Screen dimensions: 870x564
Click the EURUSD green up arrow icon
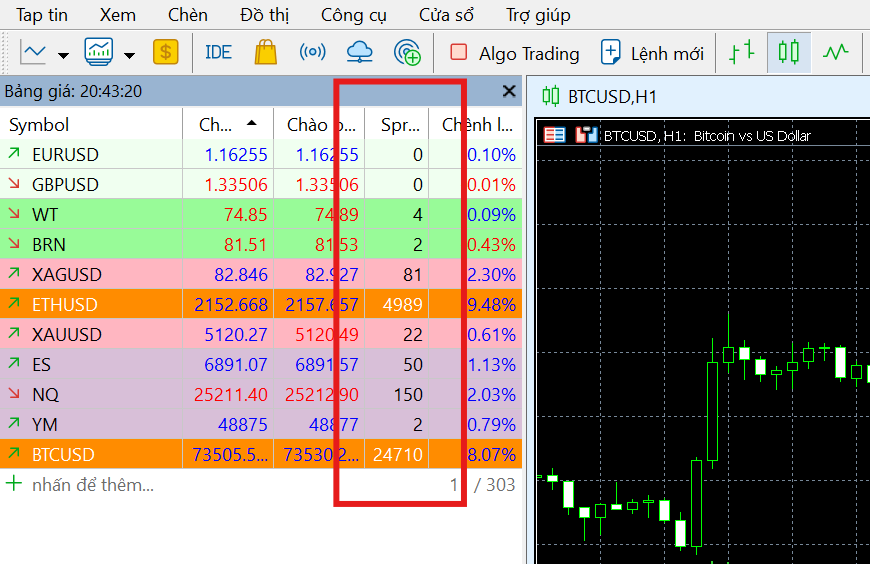(14, 153)
